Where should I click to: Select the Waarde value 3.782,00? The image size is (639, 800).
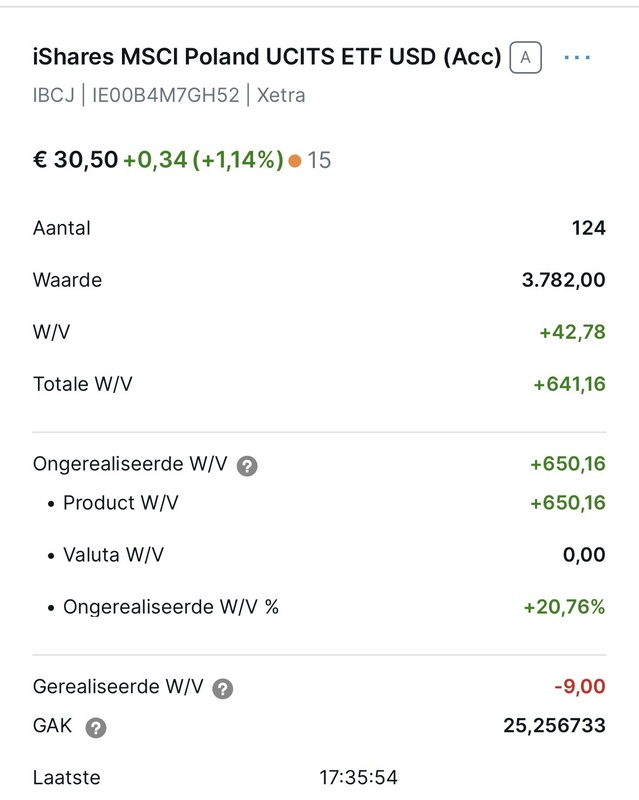[563, 279]
